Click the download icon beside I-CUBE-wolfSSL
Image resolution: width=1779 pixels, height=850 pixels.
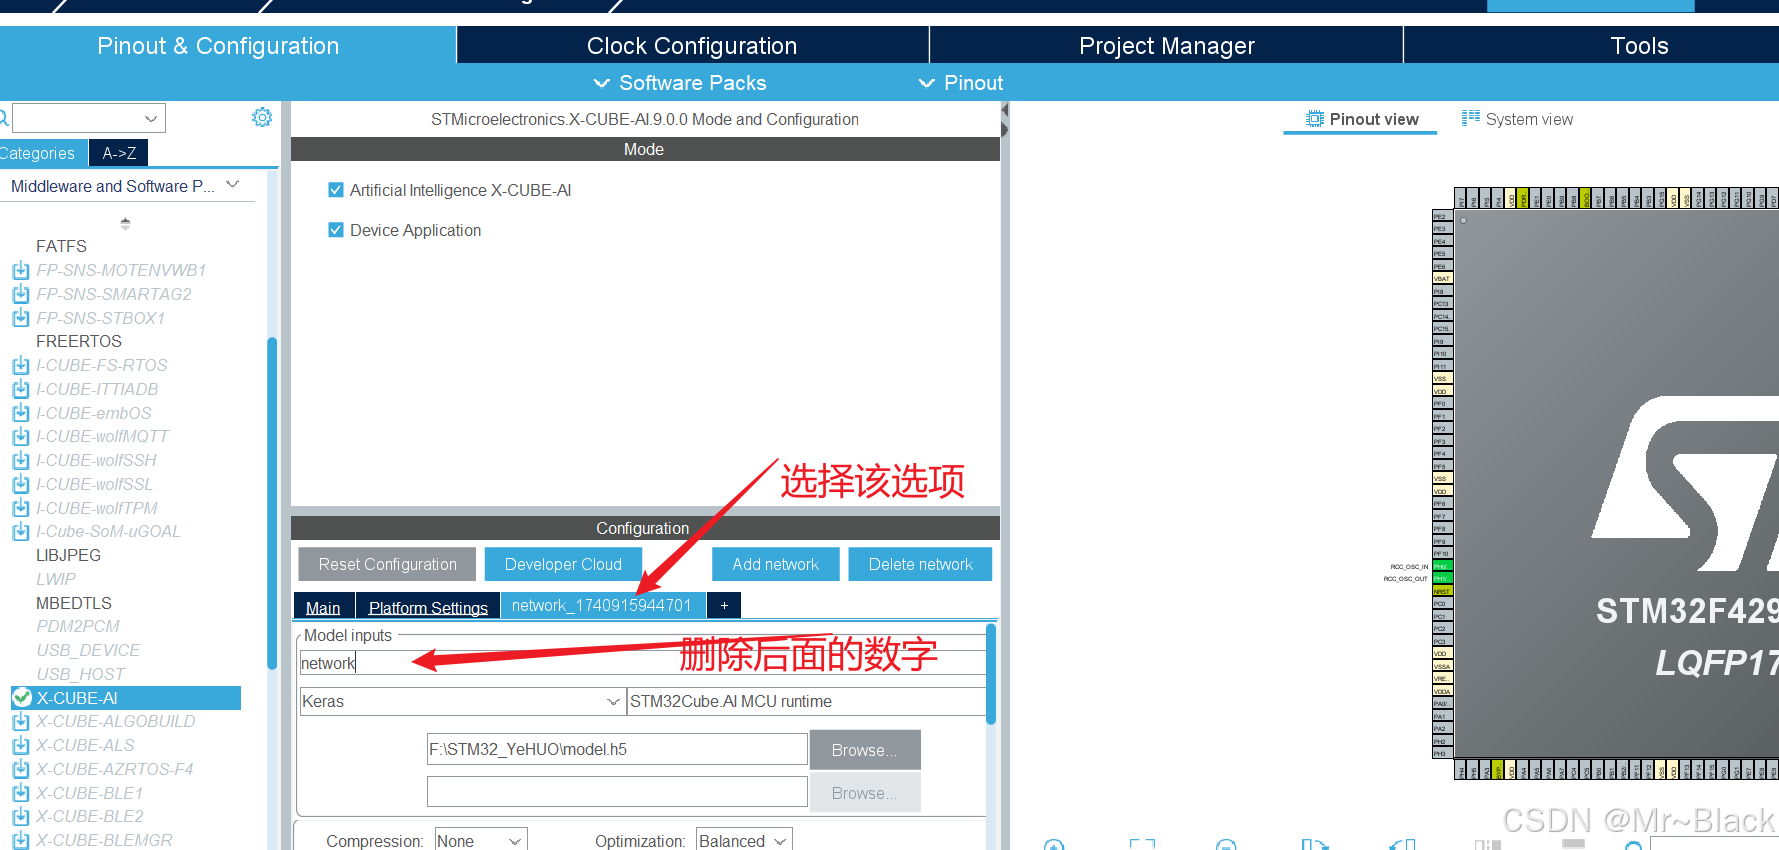20,484
